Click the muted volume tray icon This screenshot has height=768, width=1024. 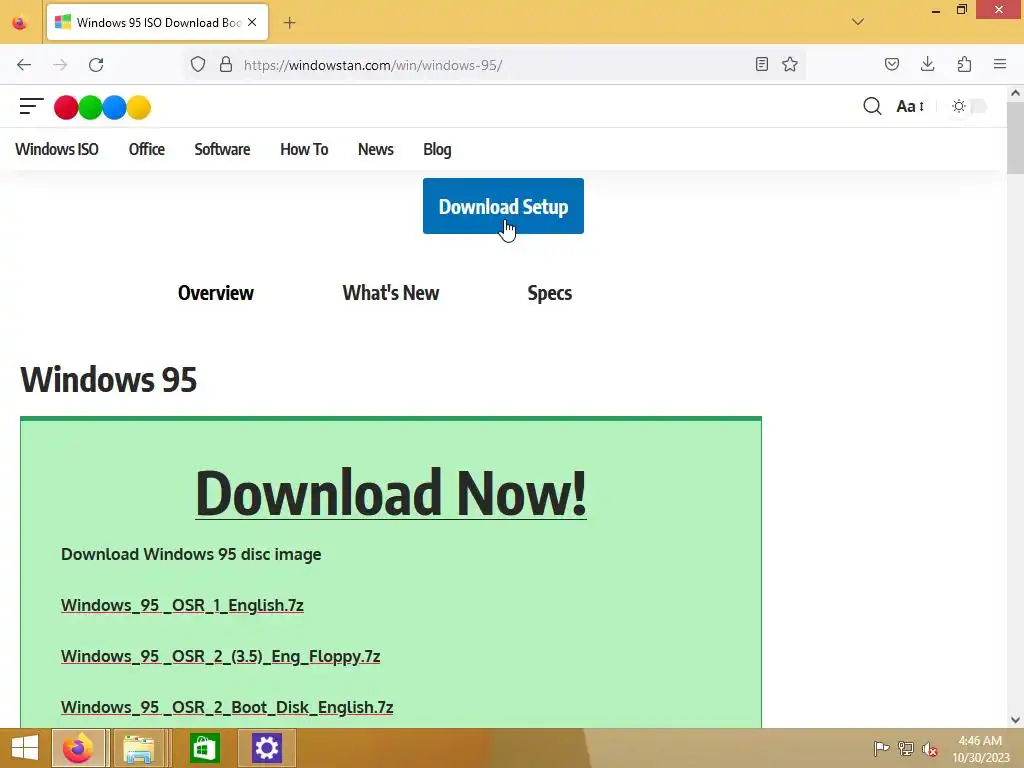tap(930, 749)
